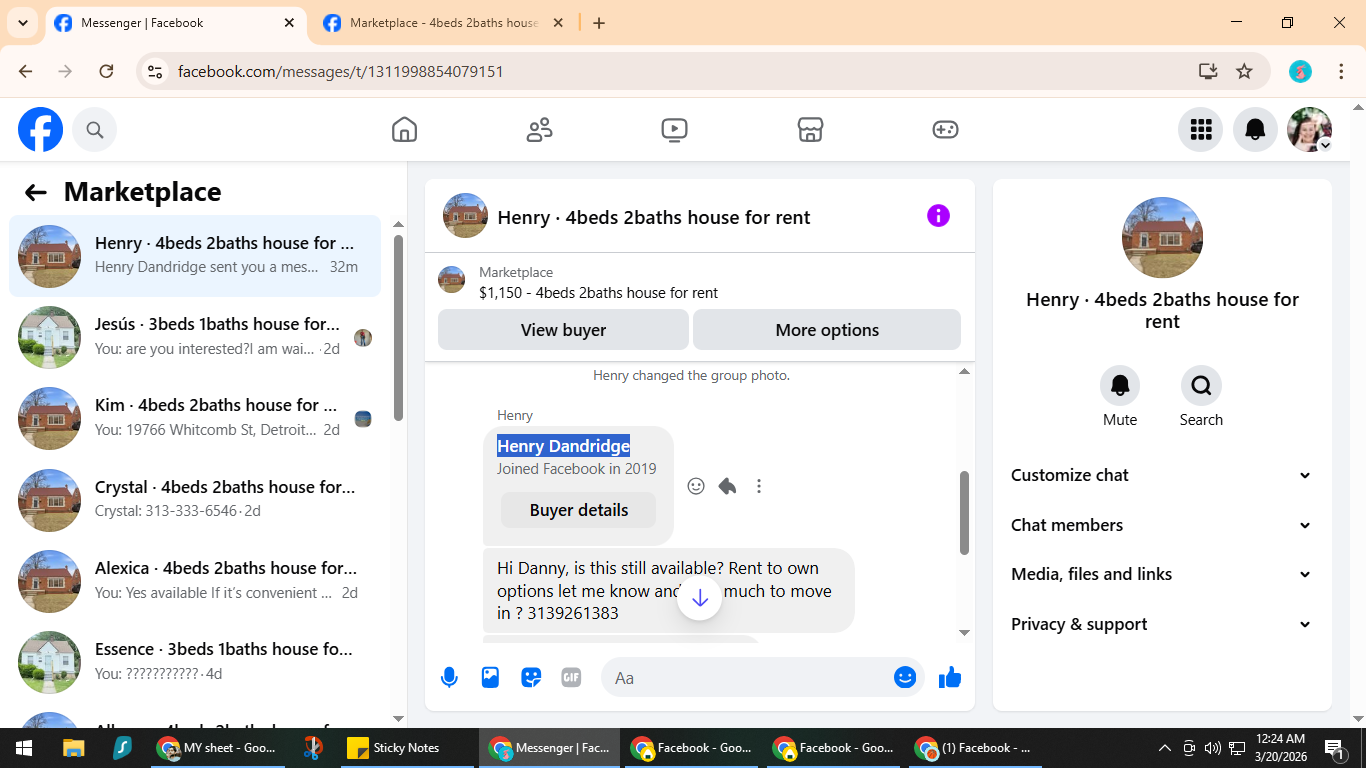Viewport: 1366px width, 768px height.
Task: Send a thumbs up like
Action: (x=950, y=678)
